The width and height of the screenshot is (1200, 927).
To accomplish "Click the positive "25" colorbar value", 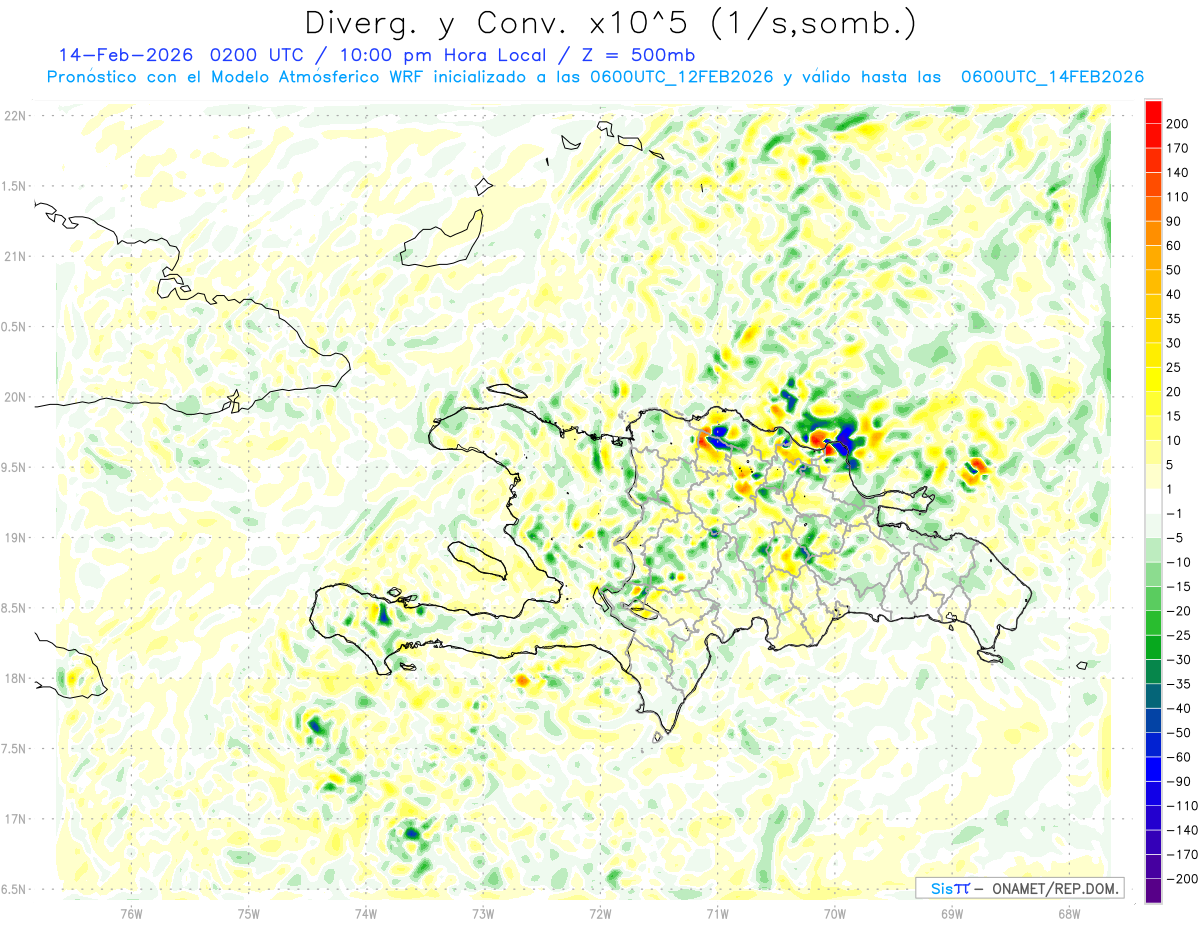I will pos(1175,367).
